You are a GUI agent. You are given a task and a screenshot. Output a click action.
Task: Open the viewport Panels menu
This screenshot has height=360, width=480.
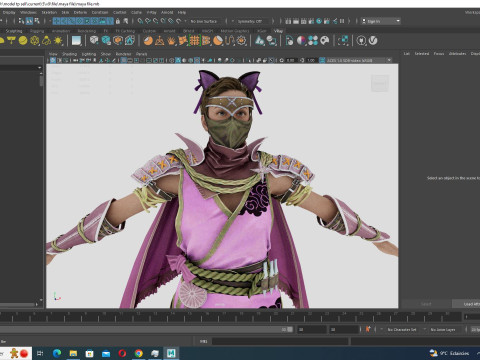141,54
